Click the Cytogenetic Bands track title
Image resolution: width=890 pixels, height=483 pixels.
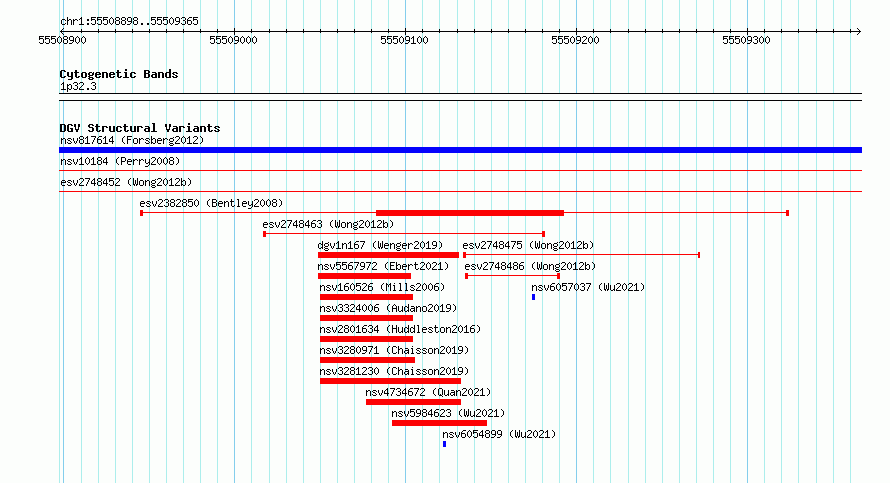pyautogui.click(x=119, y=74)
